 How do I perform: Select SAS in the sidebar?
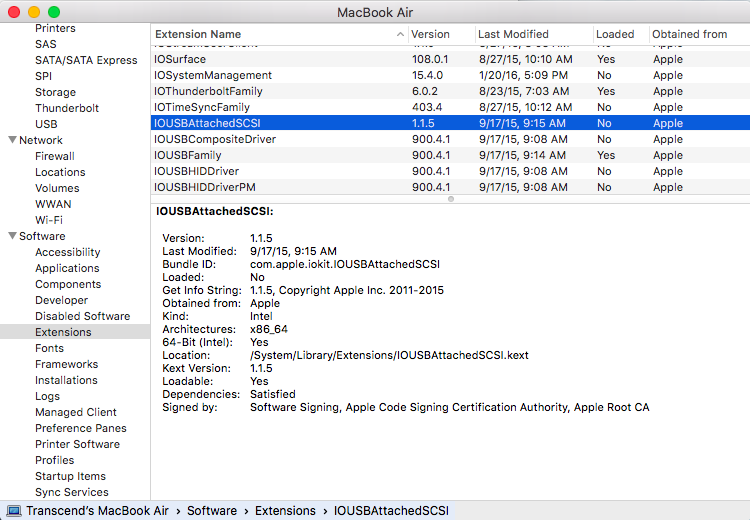46,44
